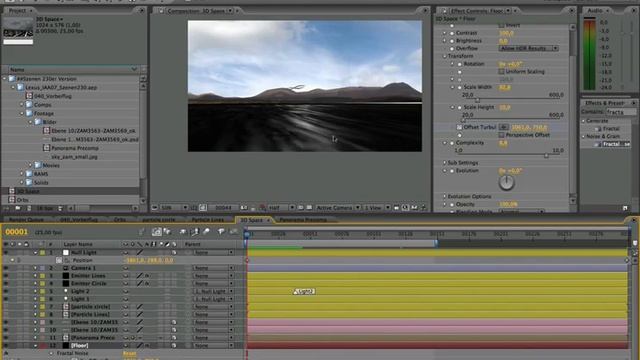Select the Effects & Presets tab
The height and width of the screenshot is (360, 640).
click(604, 103)
